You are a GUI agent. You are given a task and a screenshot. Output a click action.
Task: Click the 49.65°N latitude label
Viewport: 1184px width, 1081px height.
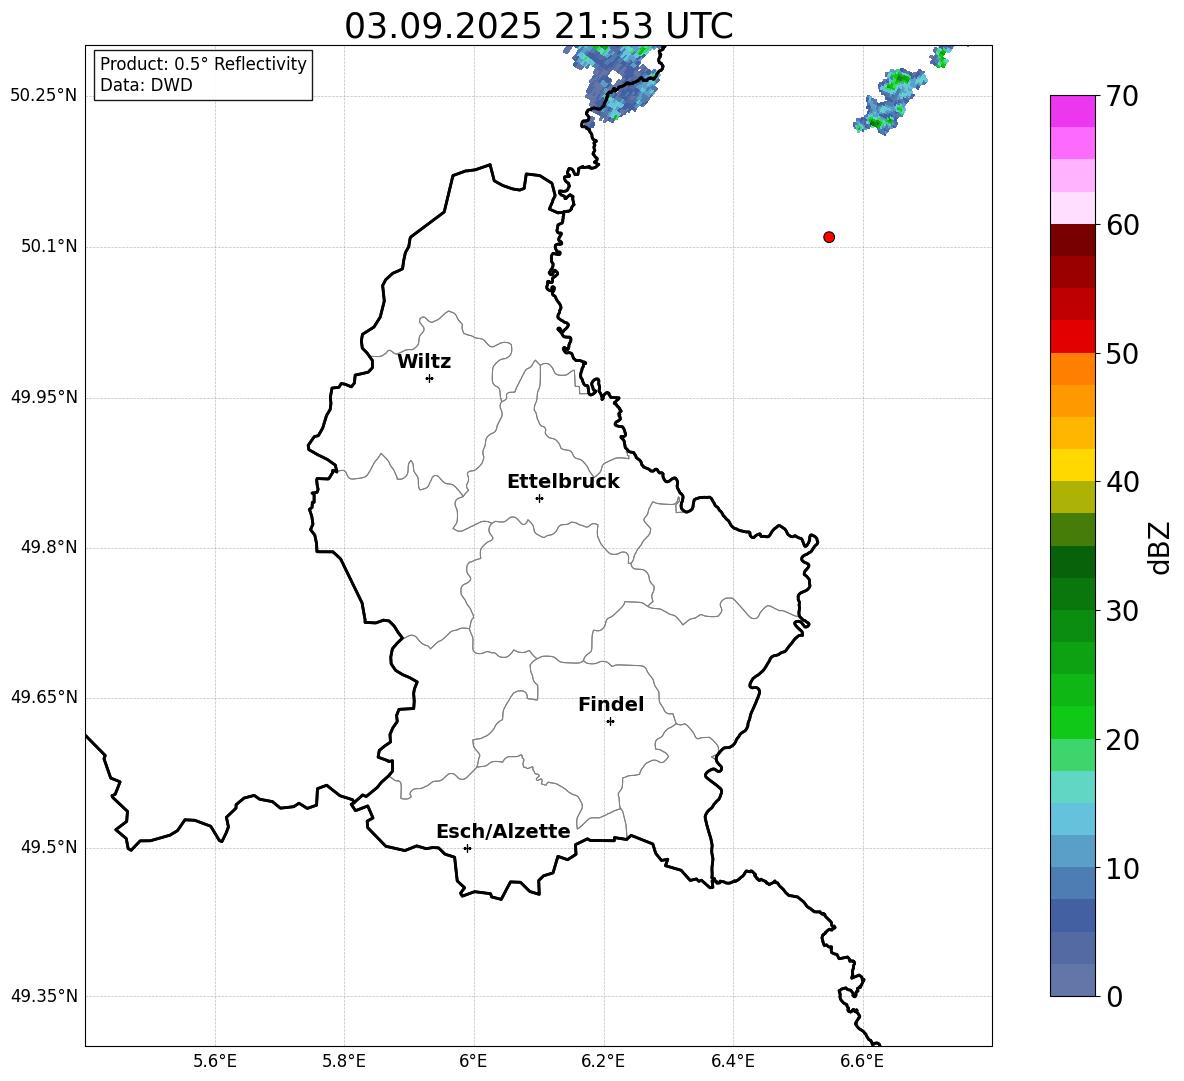(x=44, y=697)
